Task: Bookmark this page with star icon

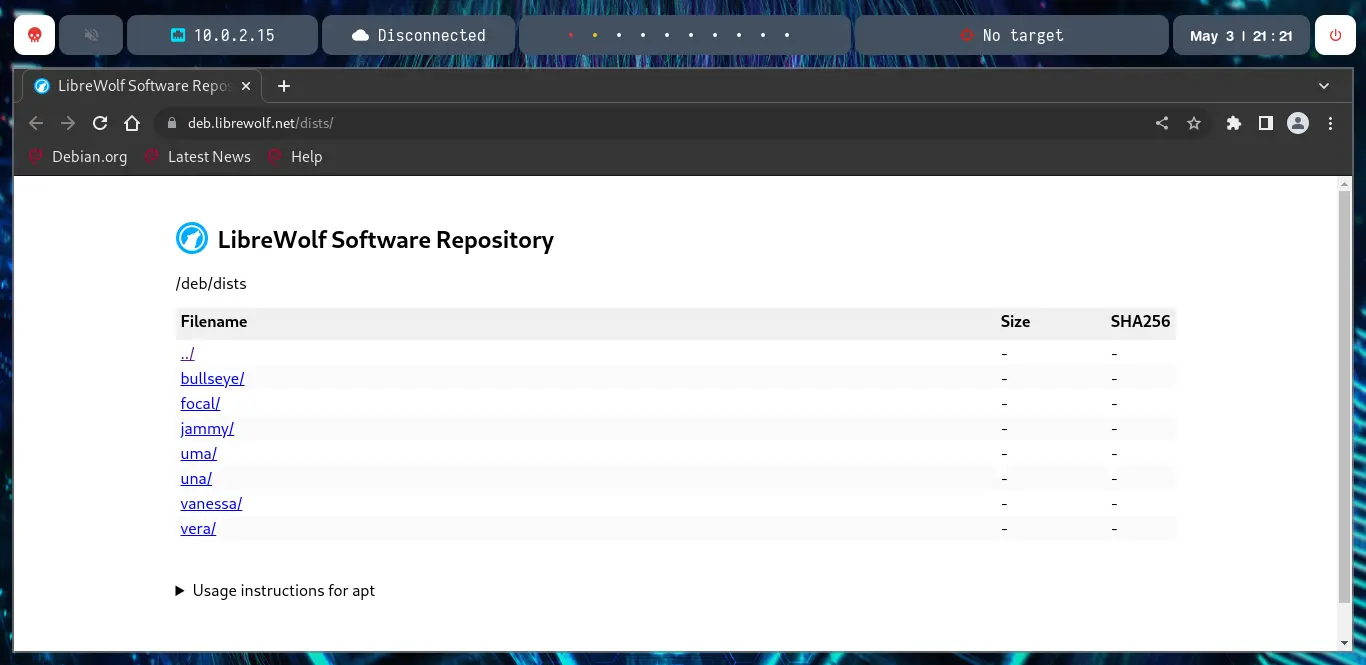Action: coord(1194,123)
